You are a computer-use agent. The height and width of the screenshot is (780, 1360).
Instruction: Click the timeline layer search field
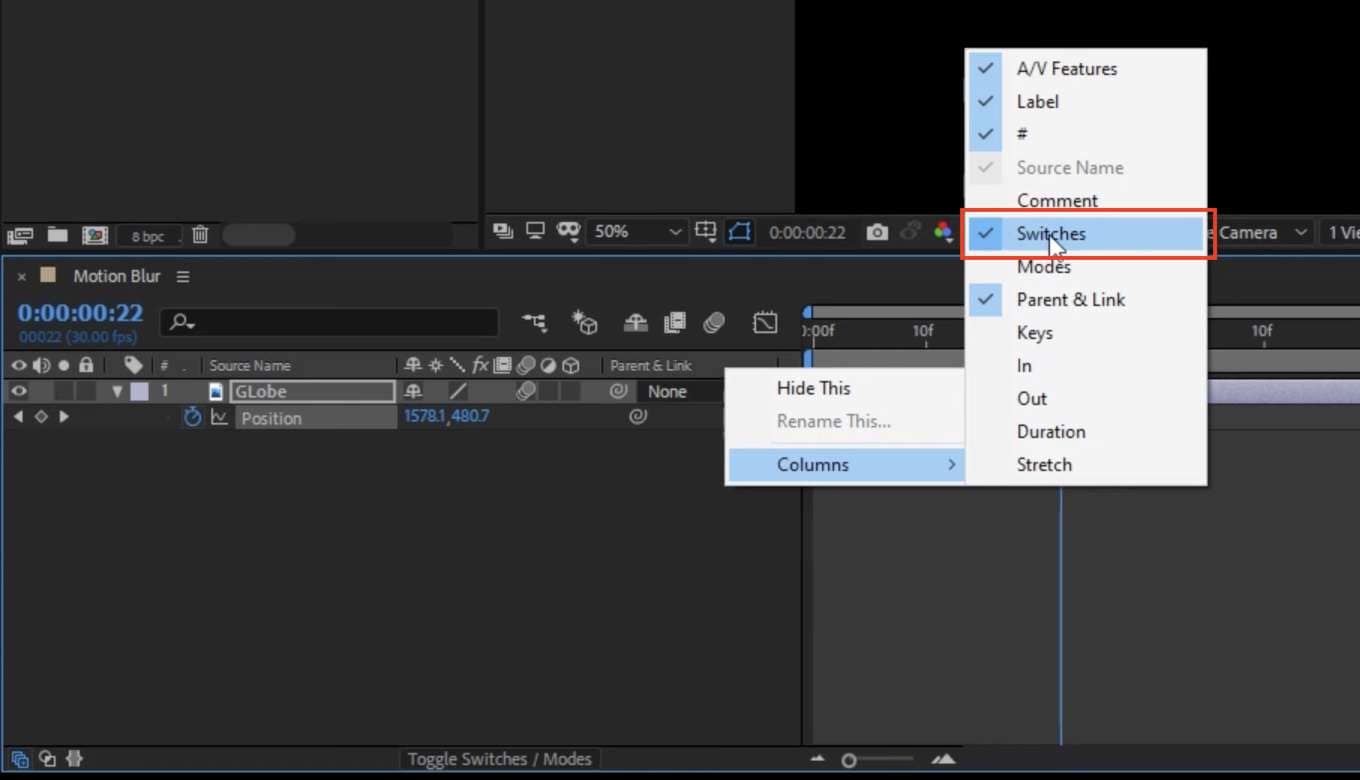(329, 322)
